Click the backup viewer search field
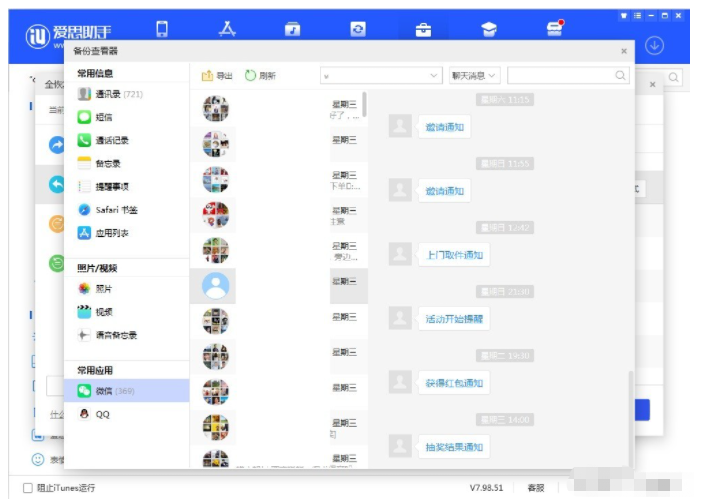The height and width of the screenshot is (501, 712). click(560, 76)
